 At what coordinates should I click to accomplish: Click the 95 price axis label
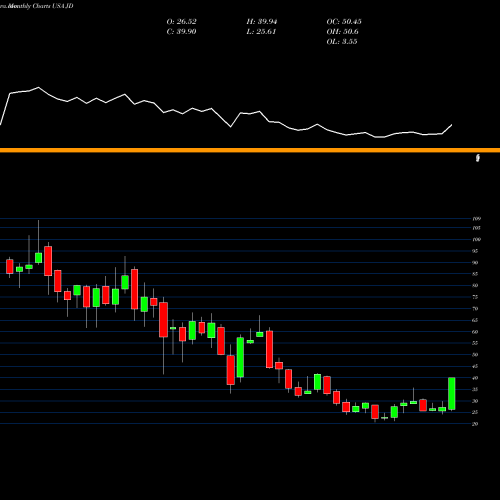[x=475, y=251]
